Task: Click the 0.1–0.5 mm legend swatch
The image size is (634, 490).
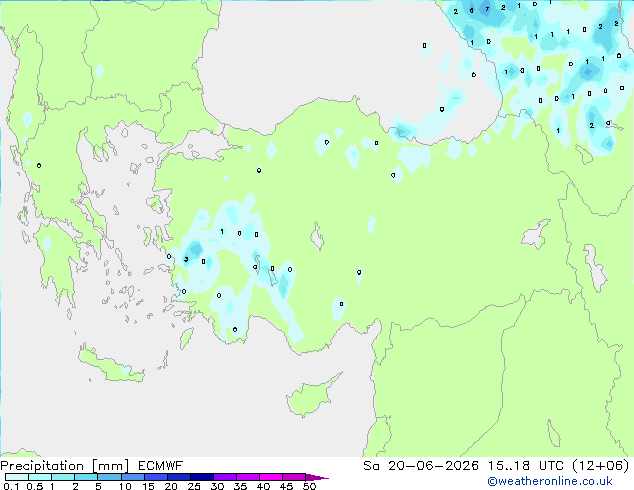Action: (x=17, y=477)
